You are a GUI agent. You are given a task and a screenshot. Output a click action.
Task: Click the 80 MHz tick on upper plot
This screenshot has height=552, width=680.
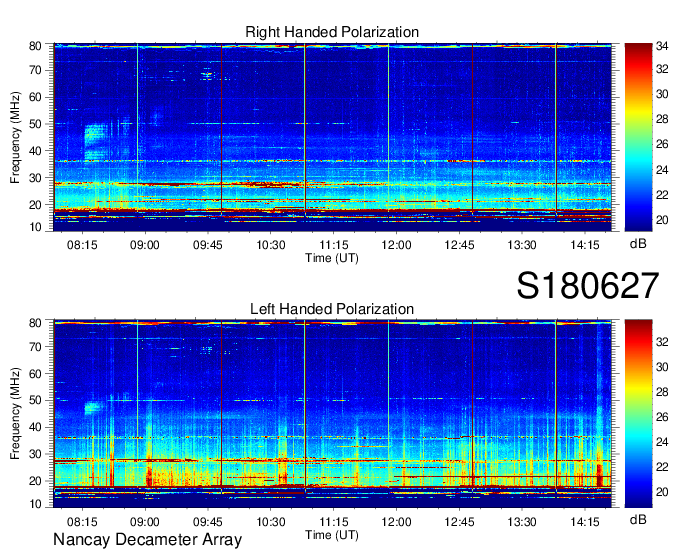(x=35, y=46)
